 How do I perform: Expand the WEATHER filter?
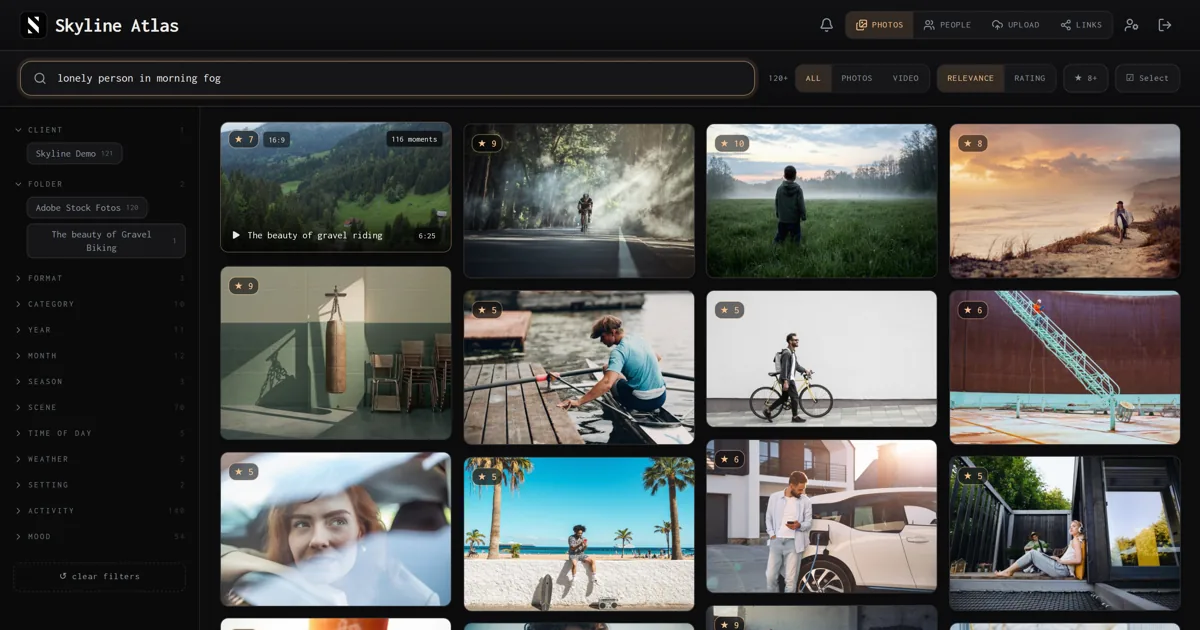point(100,459)
